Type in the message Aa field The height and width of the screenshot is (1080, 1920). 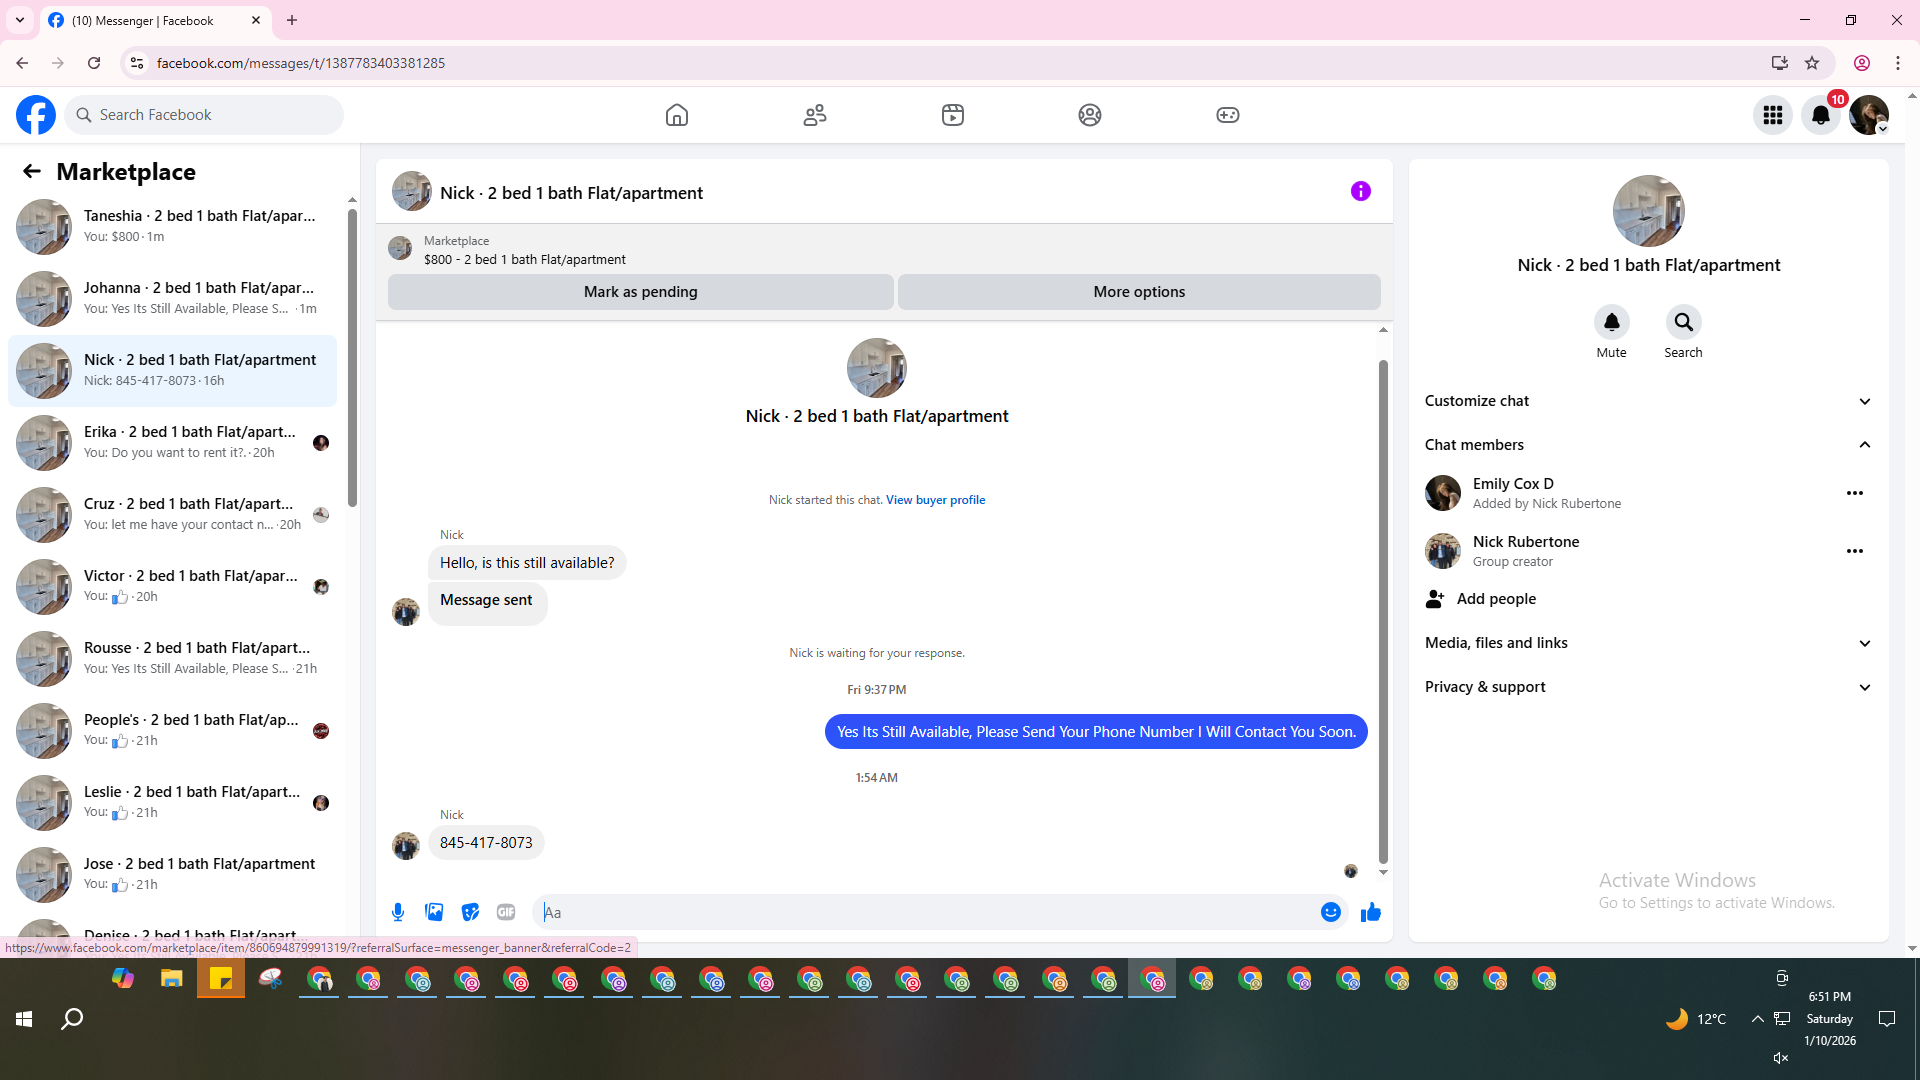(920, 912)
